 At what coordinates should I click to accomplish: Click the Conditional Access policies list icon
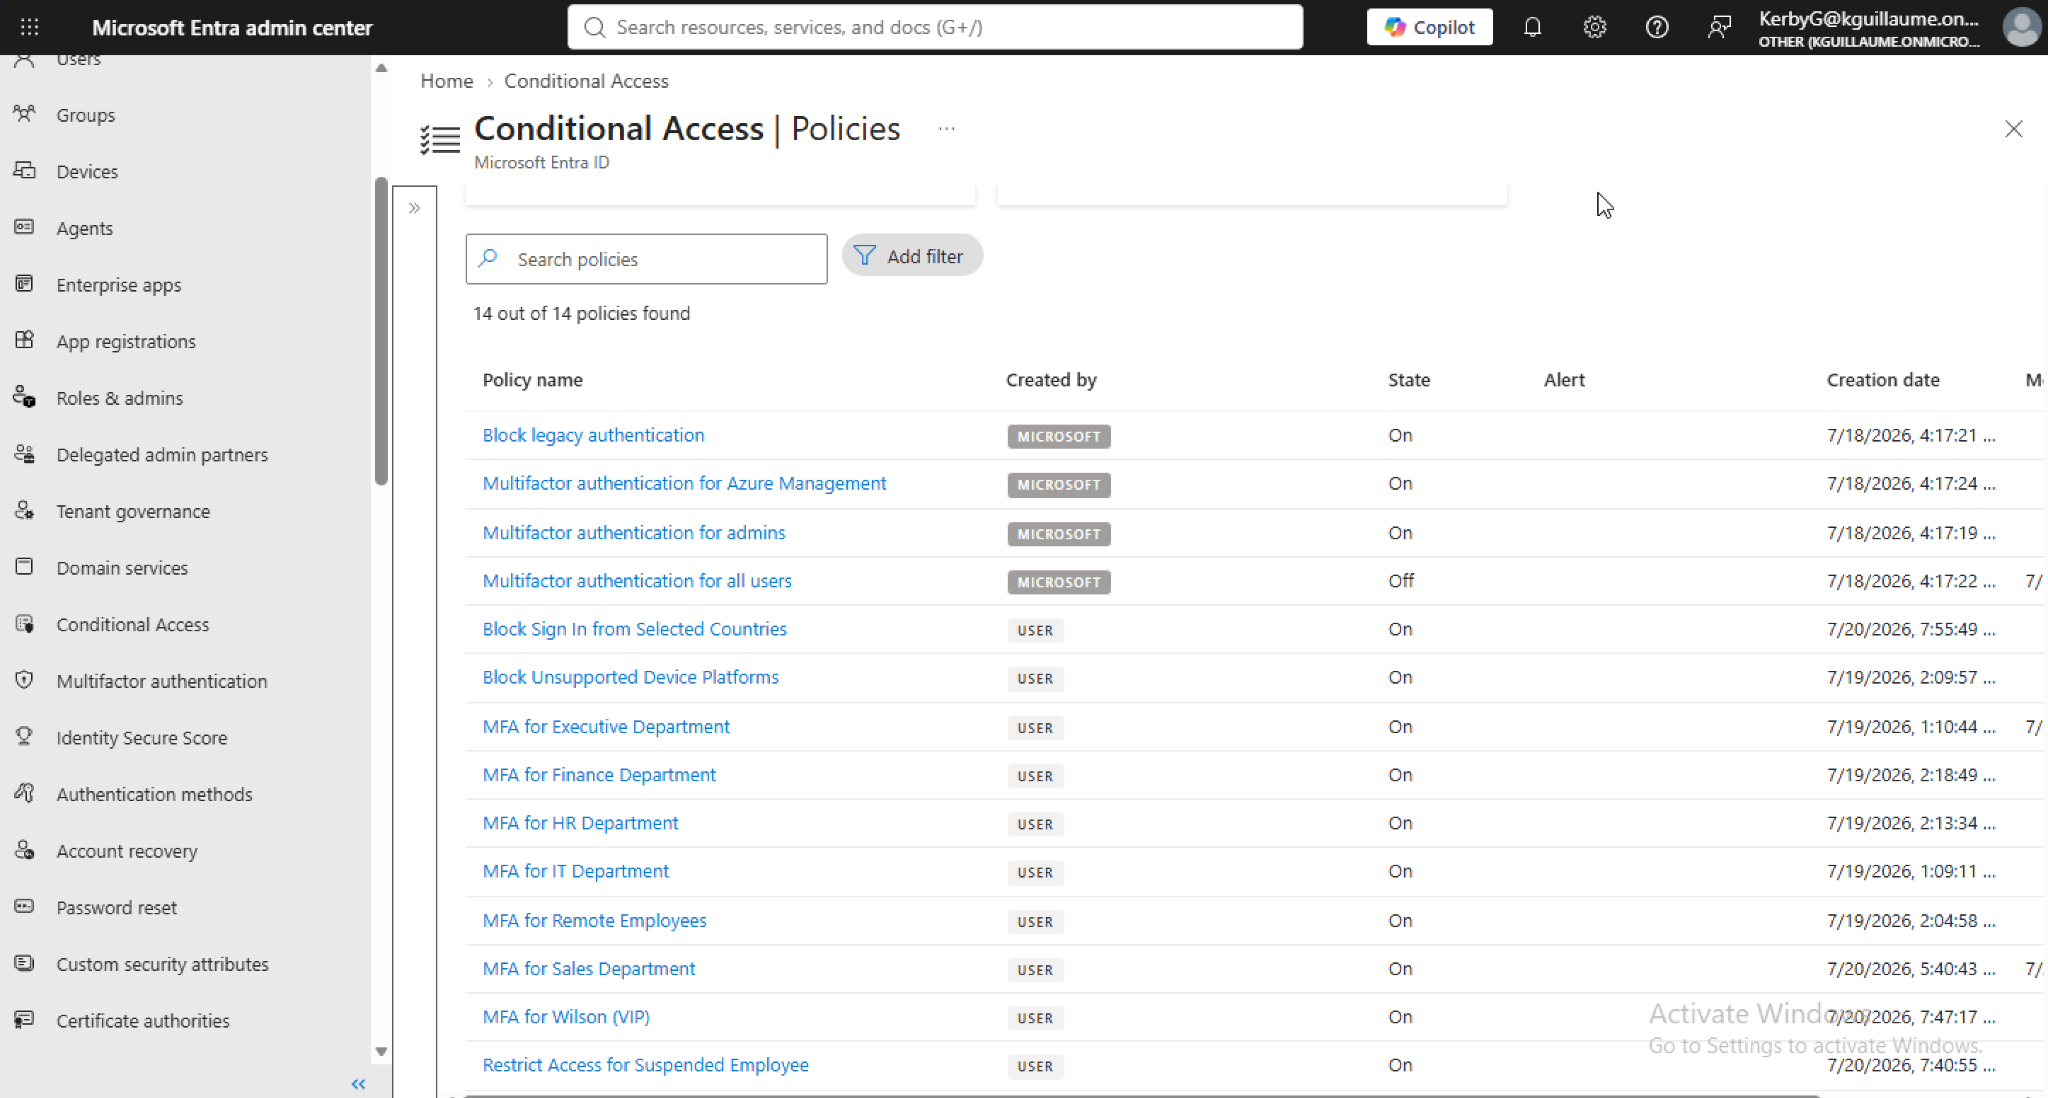coord(440,139)
